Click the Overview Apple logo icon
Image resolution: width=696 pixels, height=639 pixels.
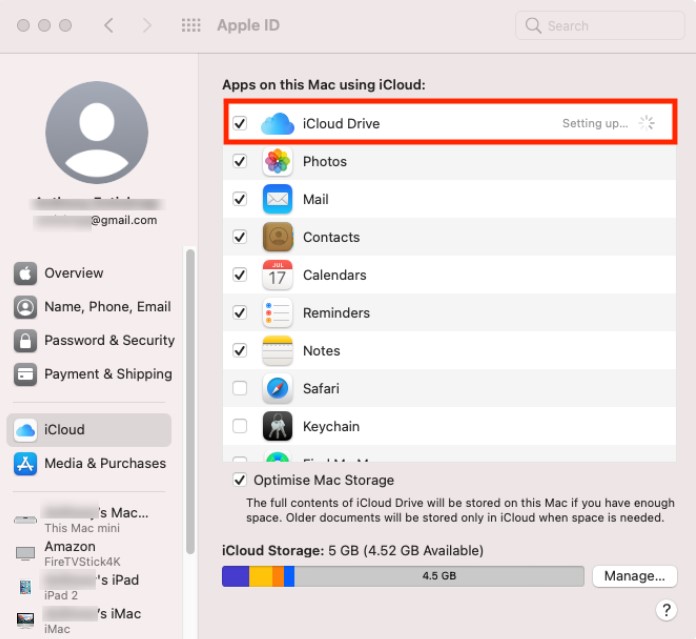pos(25,273)
